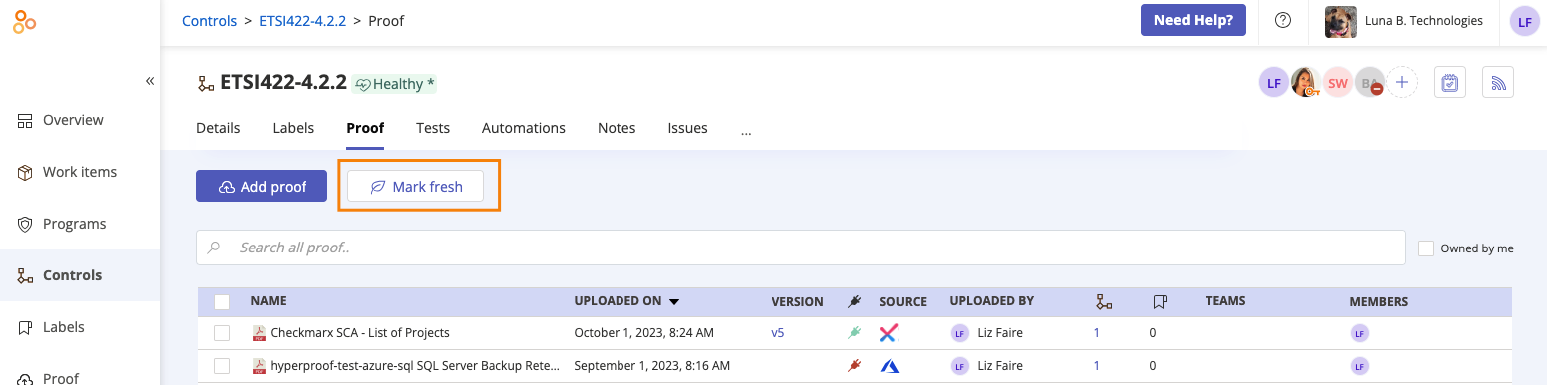Sort by labels column icon
The width and height of the screenshot is (1547, 385).
coord(1160,301)
